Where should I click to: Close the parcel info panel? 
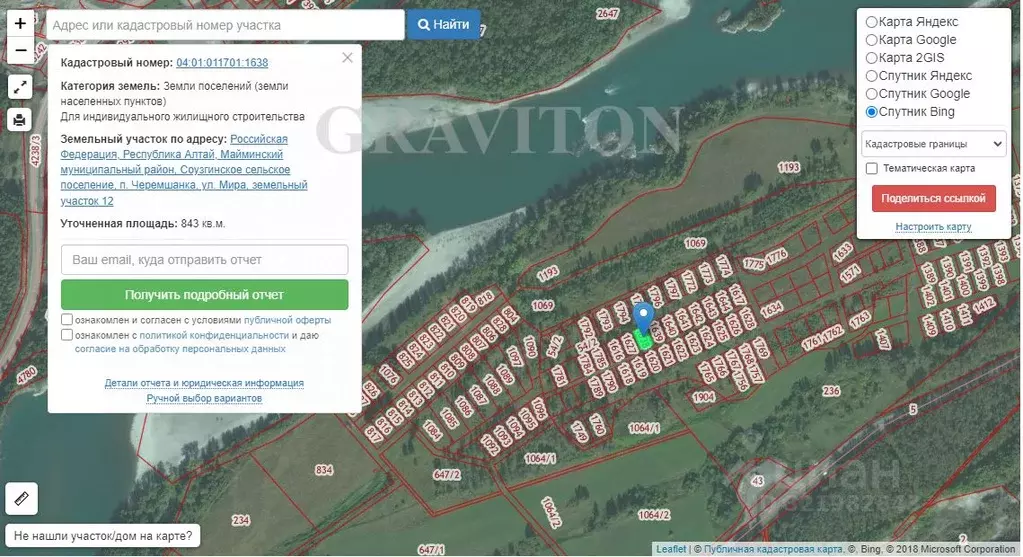tap(347, 58)
